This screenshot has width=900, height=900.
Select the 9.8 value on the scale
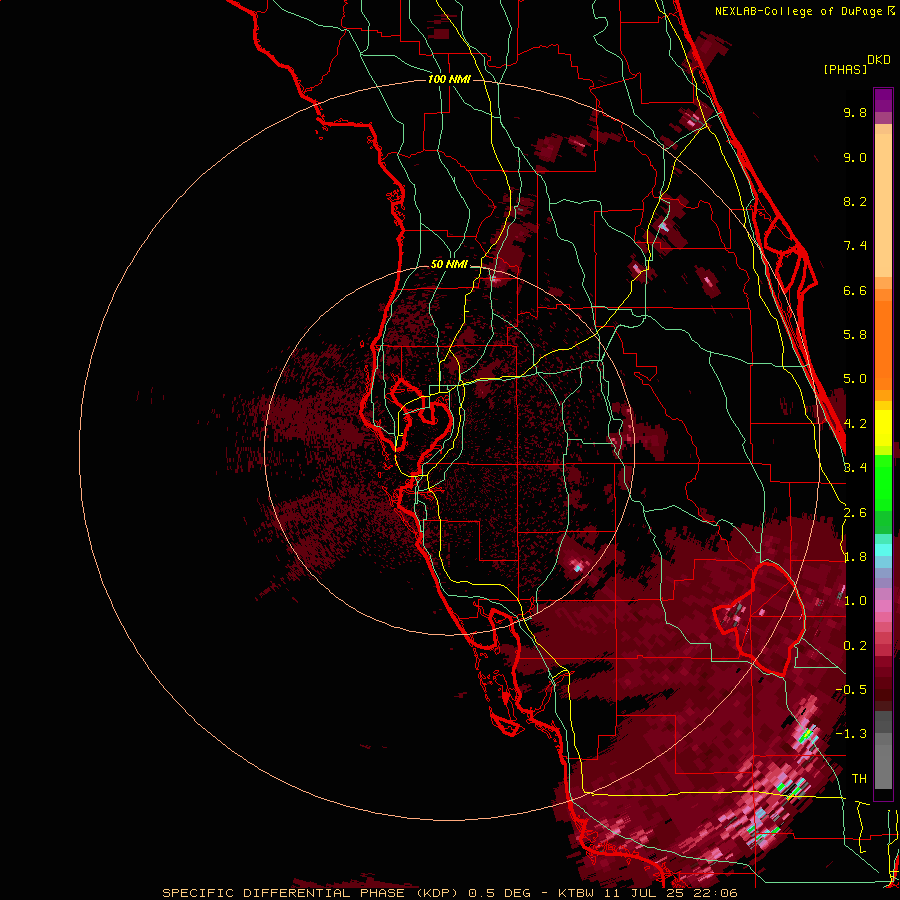coord(855,112)
